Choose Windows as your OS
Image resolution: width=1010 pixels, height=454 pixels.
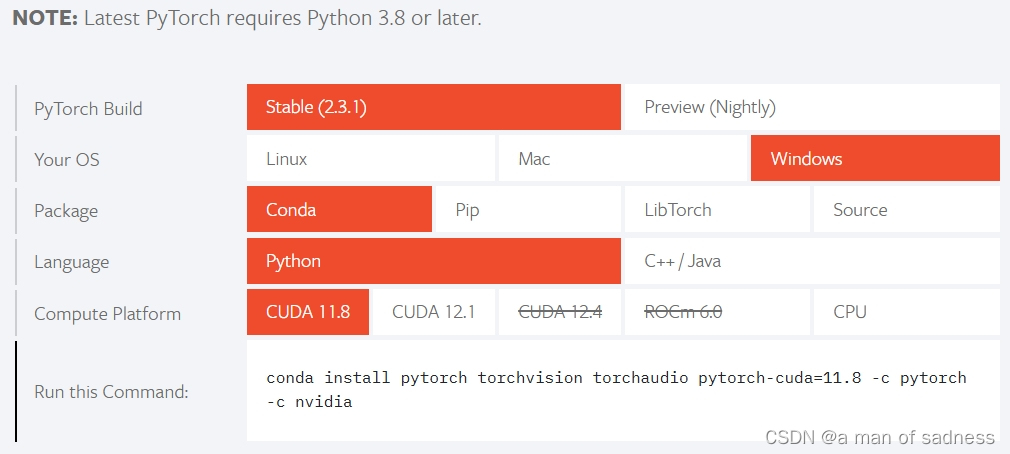pyautogui.click(x=875, y=158)
